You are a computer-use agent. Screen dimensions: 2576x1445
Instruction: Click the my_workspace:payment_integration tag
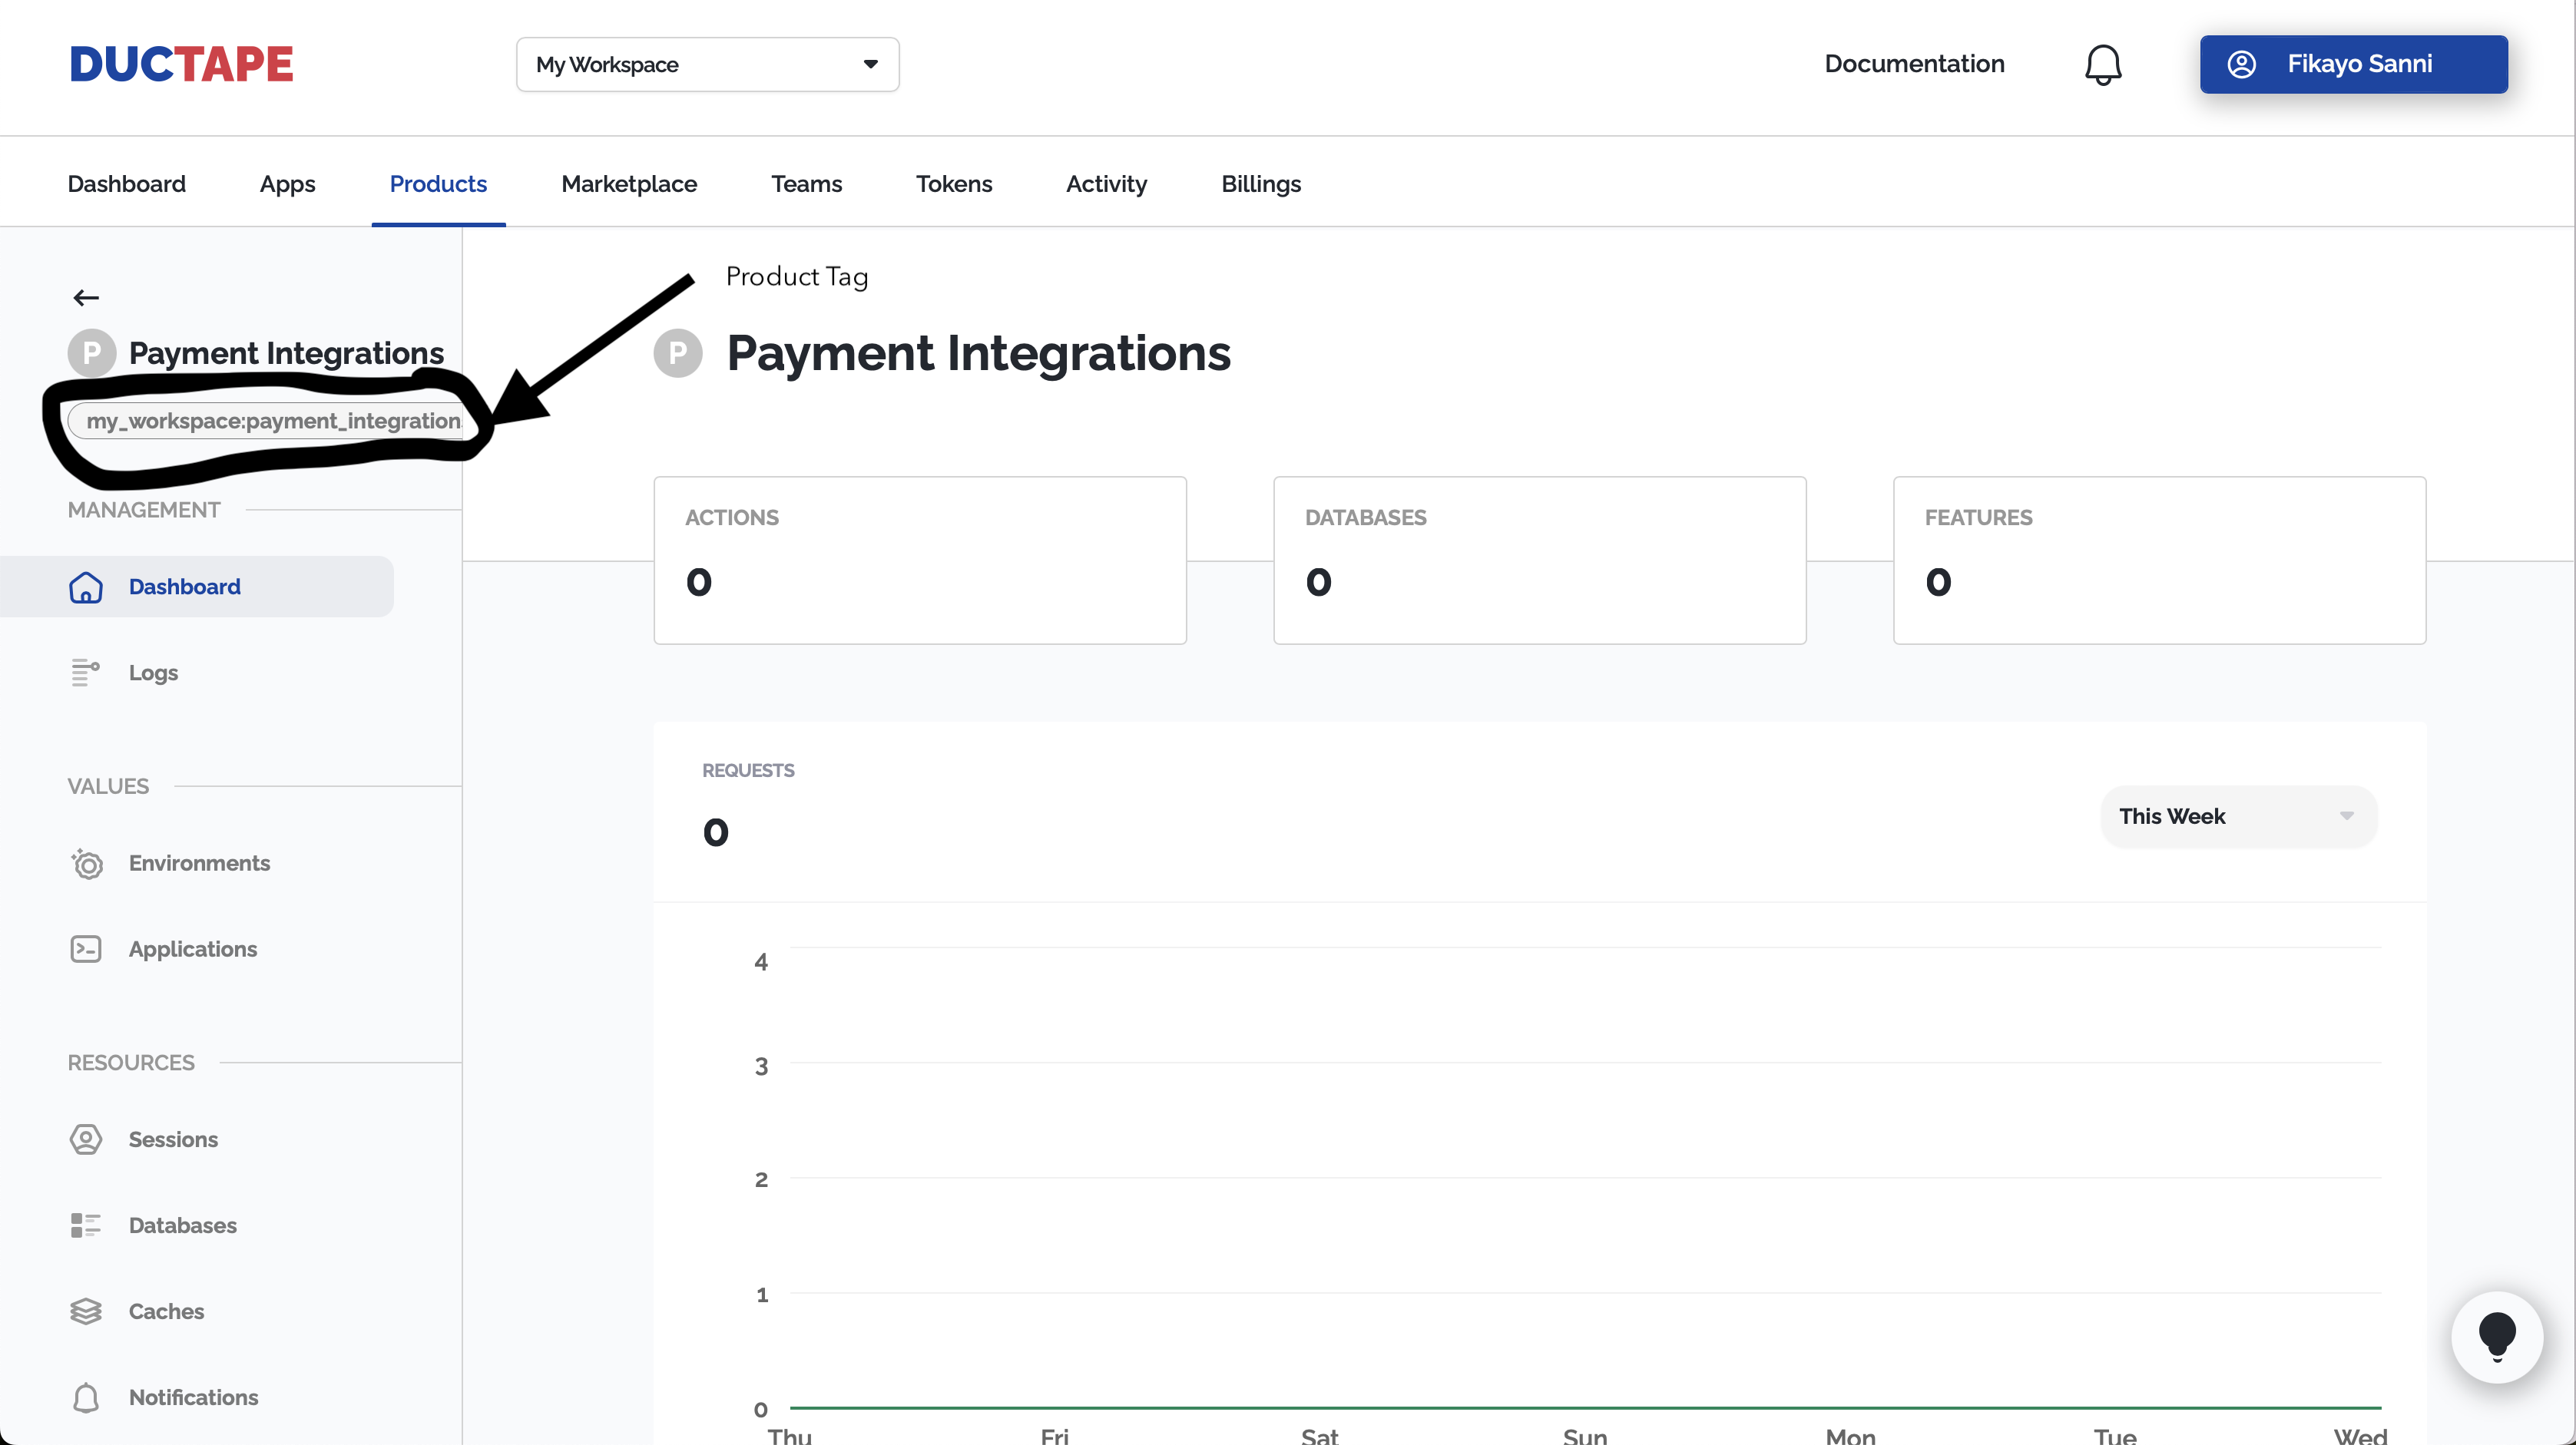(265, 421)
